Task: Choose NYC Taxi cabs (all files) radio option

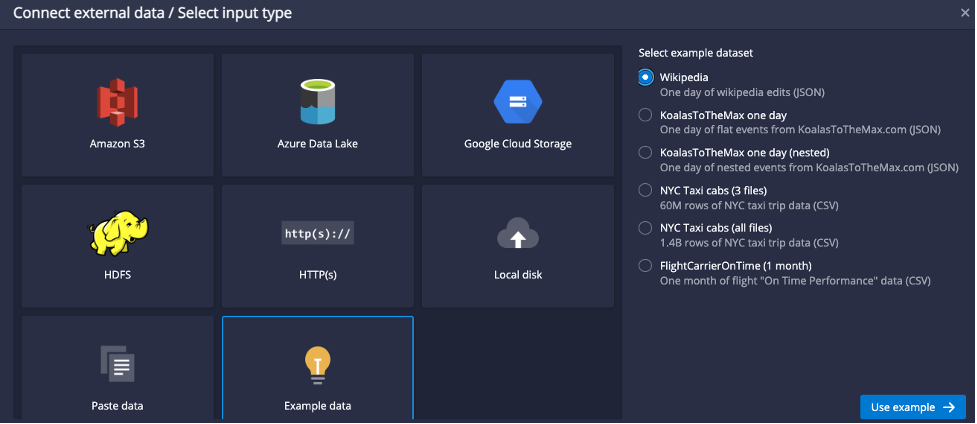Action: 646,228
